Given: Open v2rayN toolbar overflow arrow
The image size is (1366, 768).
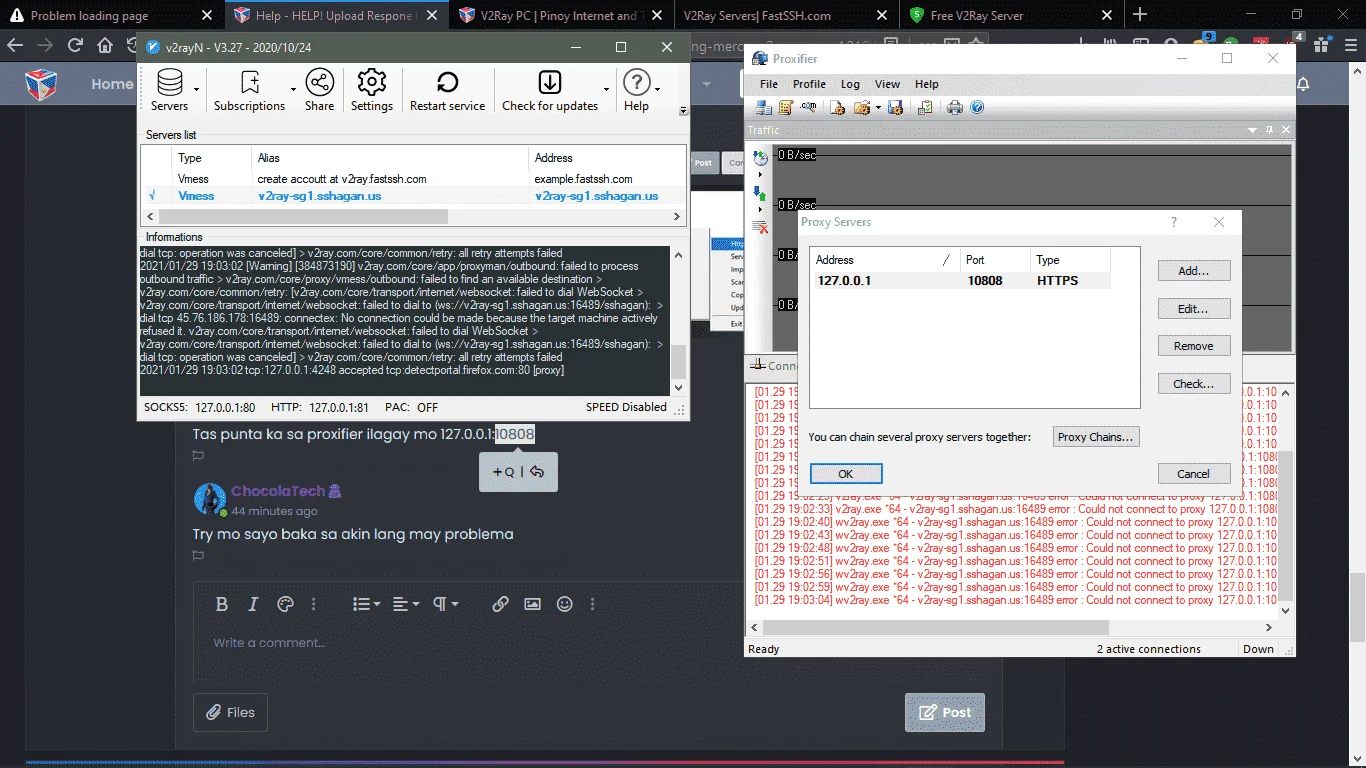Looking at the screenshot, I should 684,111.
